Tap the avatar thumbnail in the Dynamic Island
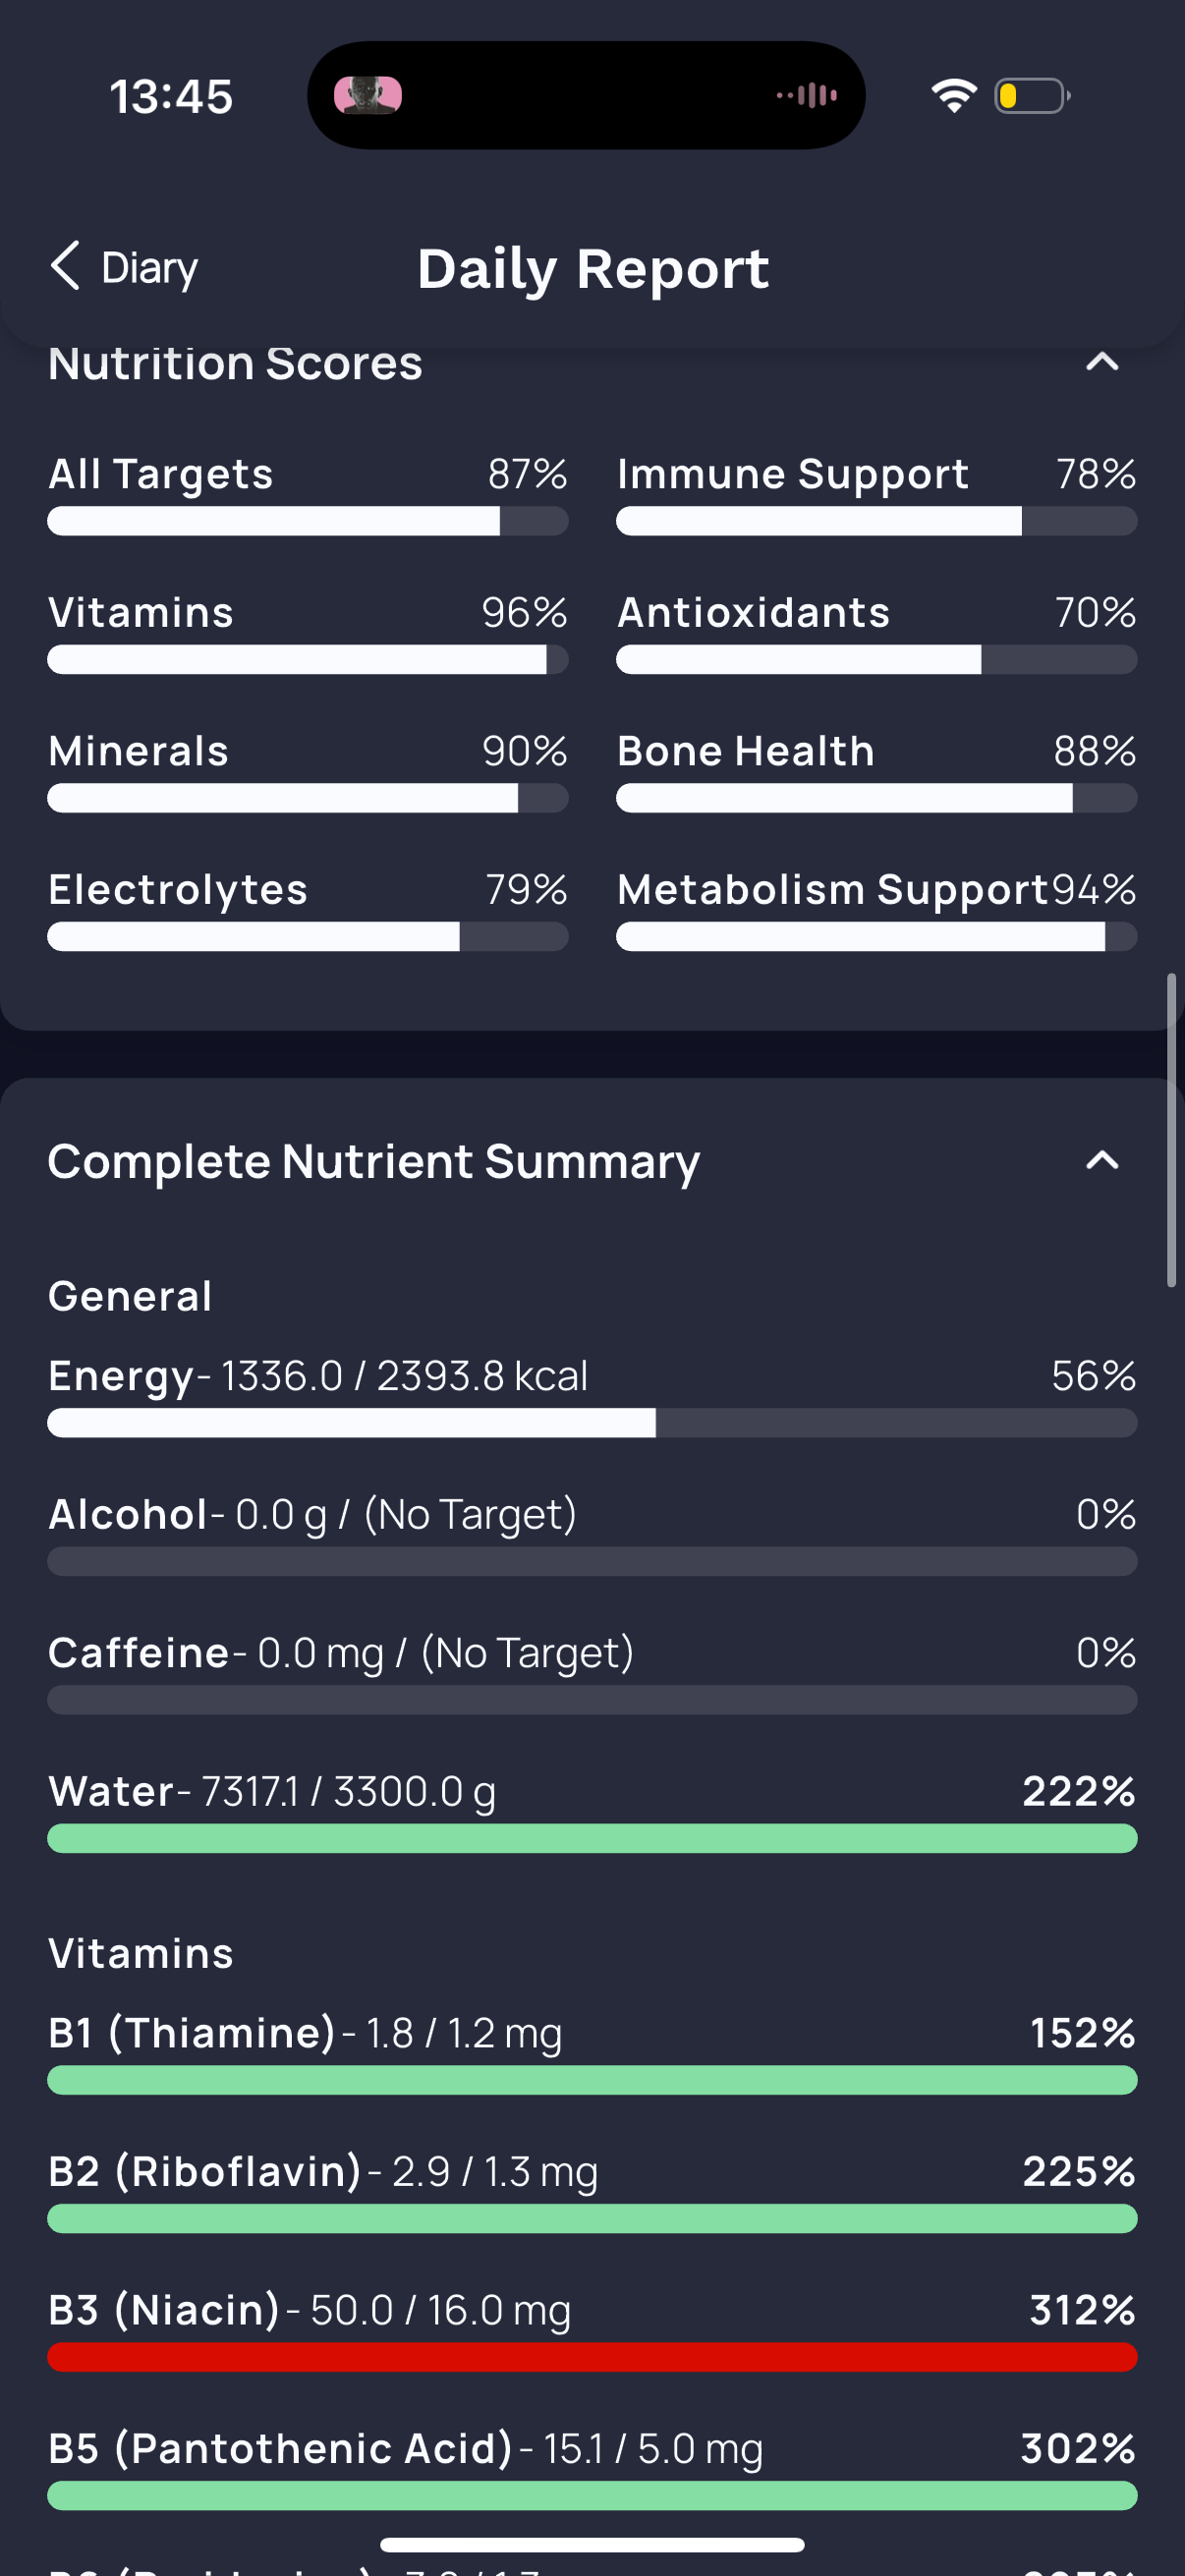 pos(368,96)
